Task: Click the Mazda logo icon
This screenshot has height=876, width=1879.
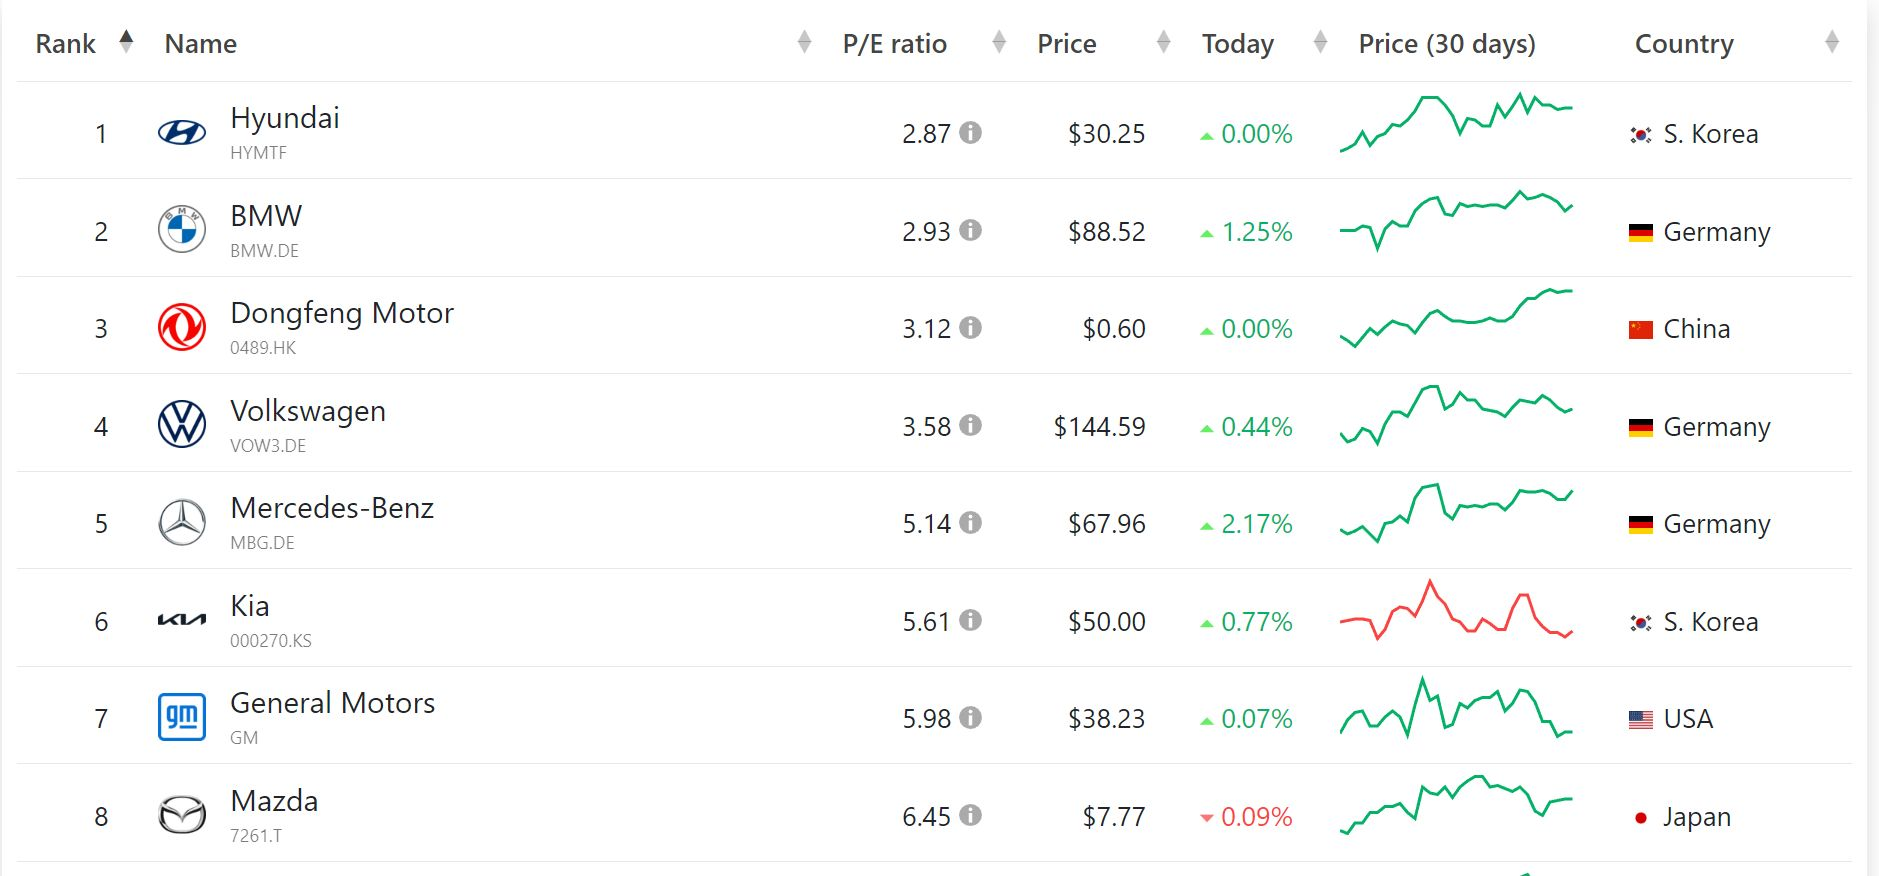Action: (182, 815)
